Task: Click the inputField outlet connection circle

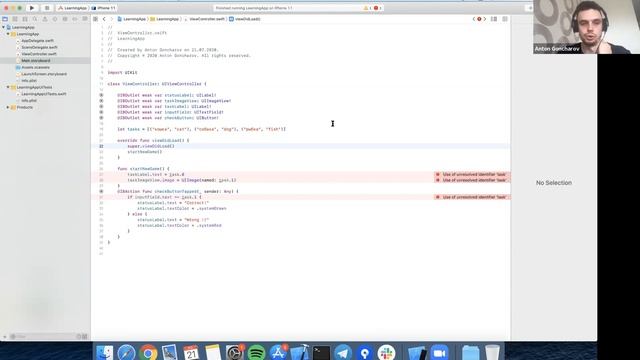Action: pos(101,112)
